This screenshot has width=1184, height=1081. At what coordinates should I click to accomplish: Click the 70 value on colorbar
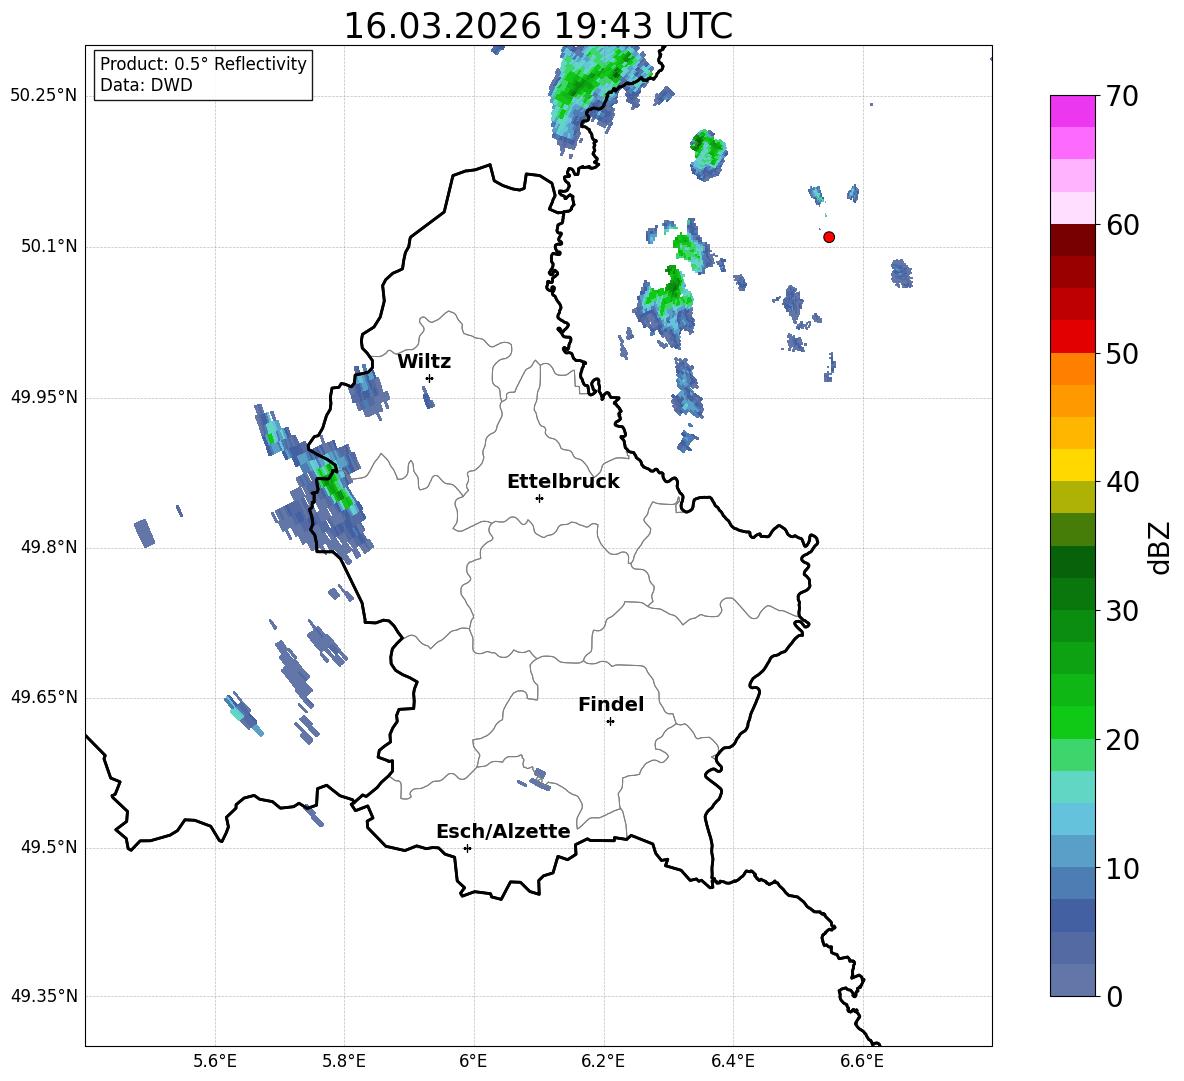(x=1122, y=96)
